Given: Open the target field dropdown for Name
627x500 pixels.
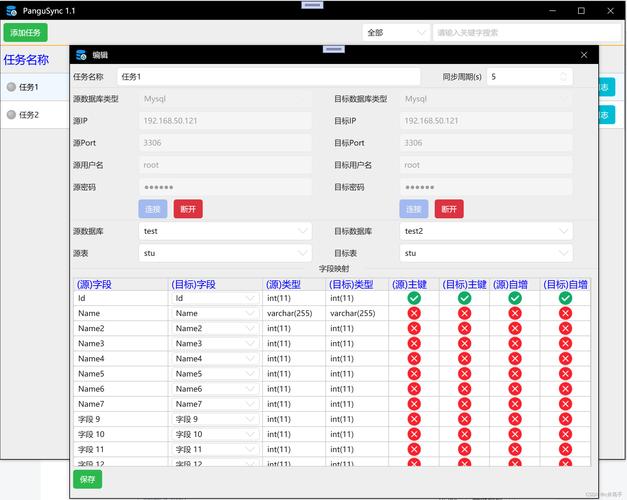Looking at the screenshot, I should point(215,313).
